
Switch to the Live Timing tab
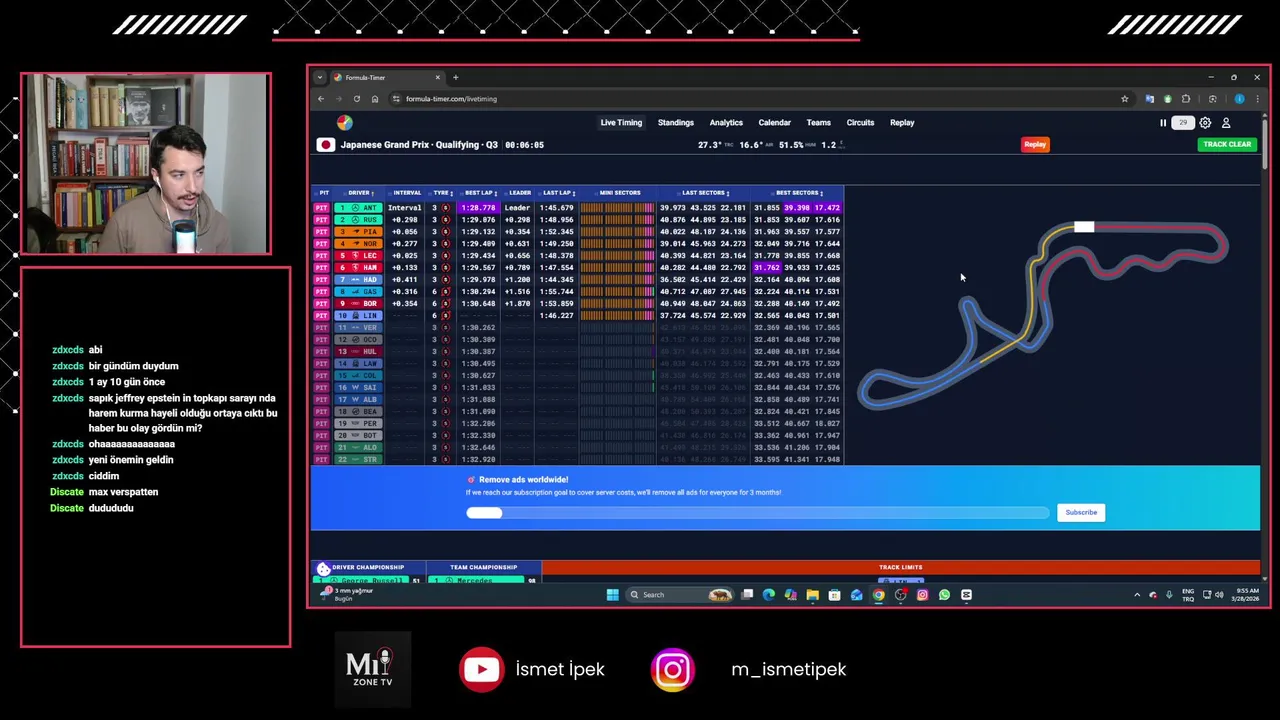621,123
